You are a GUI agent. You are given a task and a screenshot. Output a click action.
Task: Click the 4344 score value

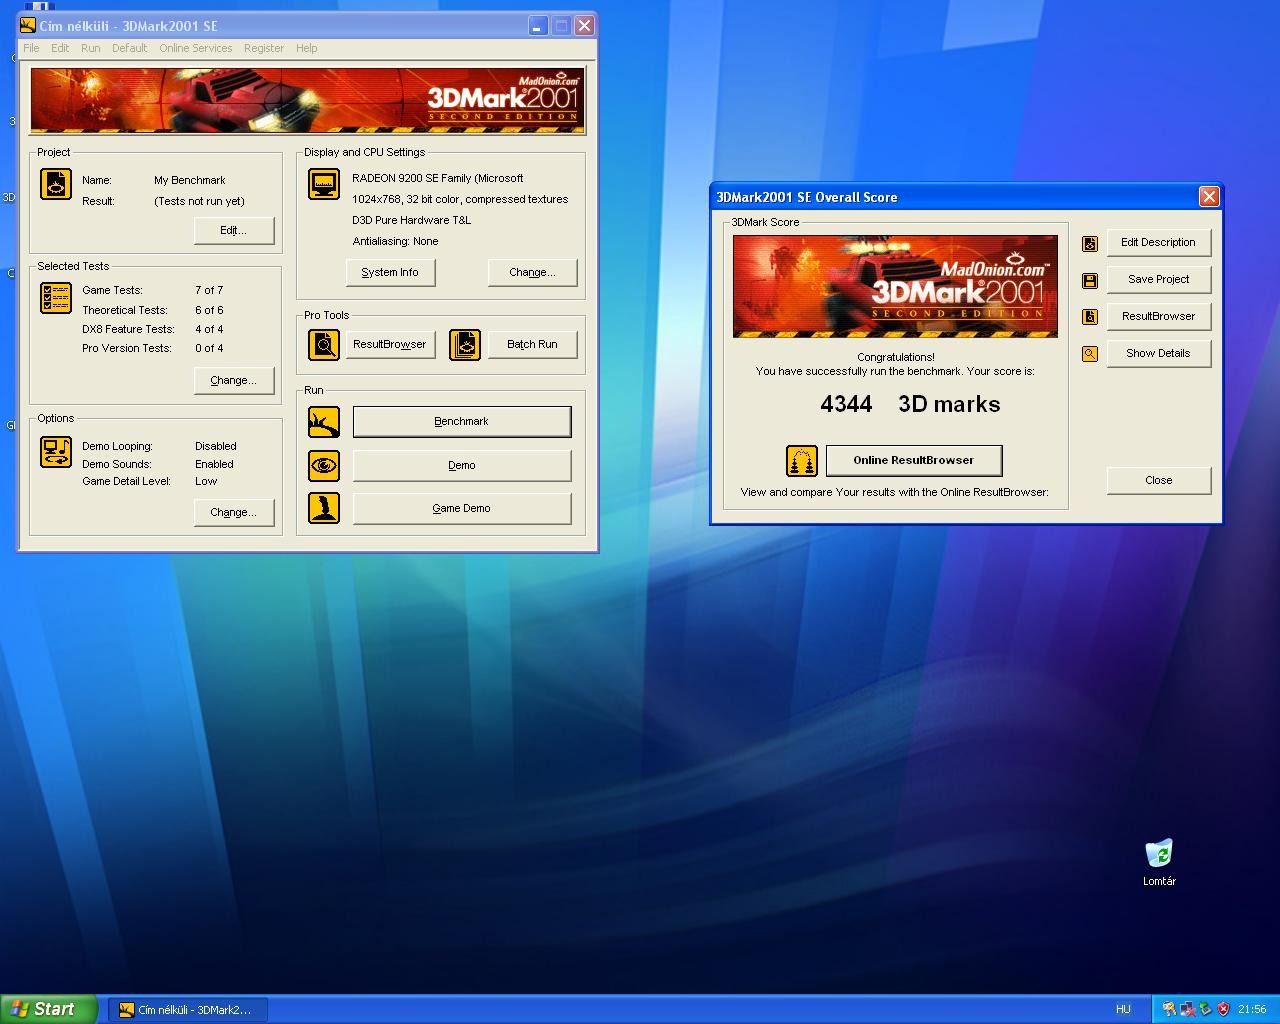pos(846,404)
